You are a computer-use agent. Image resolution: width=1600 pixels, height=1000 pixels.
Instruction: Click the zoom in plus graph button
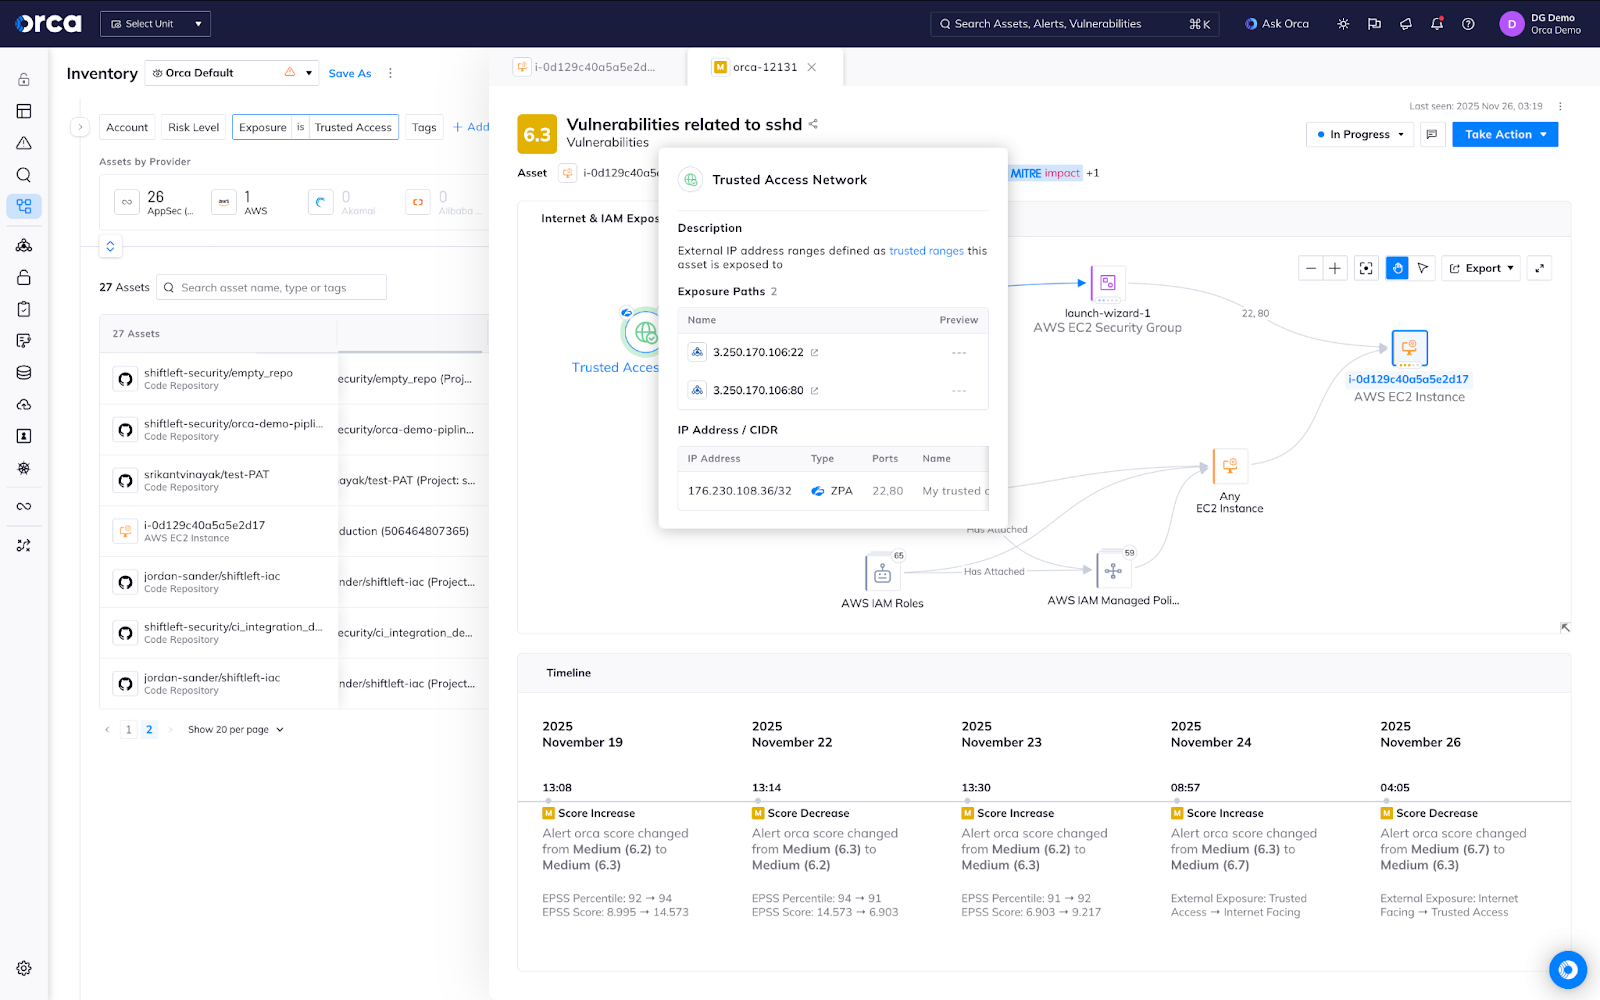coord(1334,268)
